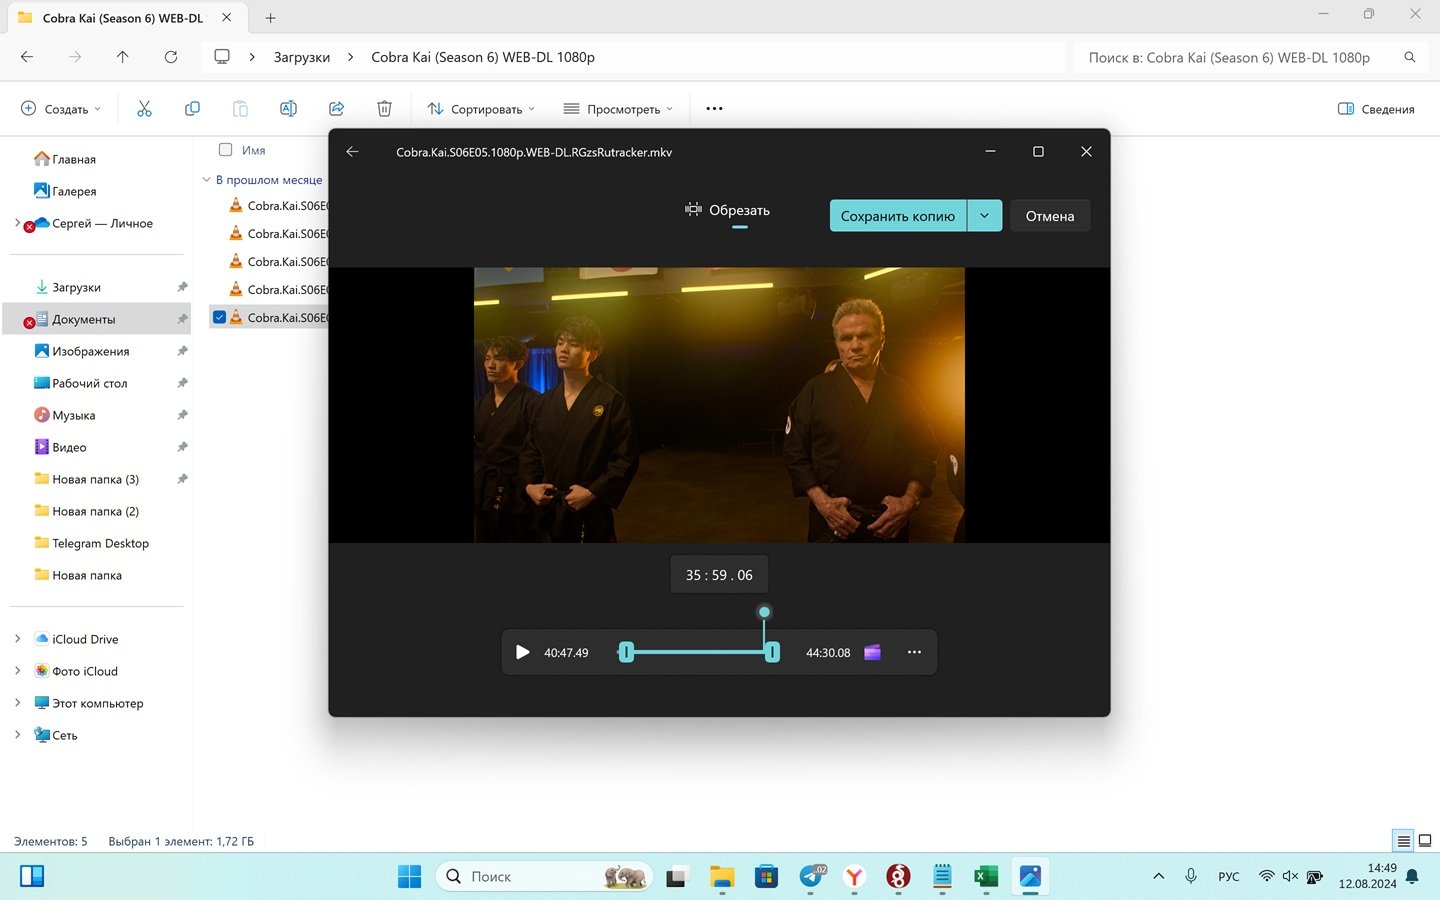
Task: Show hidden tray icons chevron
Action: pyautogui.click(x=1159, y=876)
